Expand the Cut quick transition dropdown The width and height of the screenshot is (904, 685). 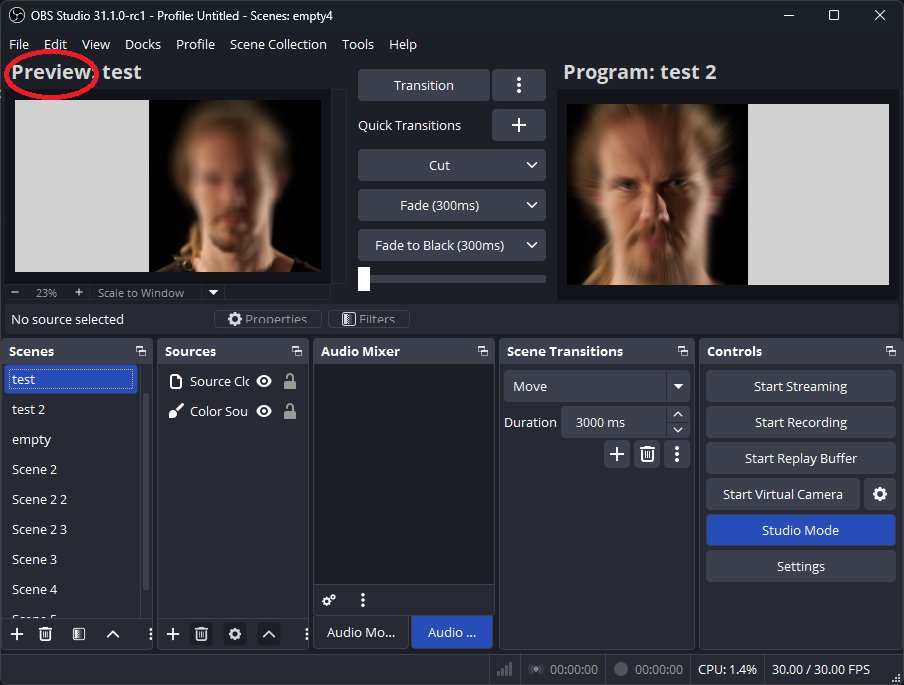[x=532, y=165]
